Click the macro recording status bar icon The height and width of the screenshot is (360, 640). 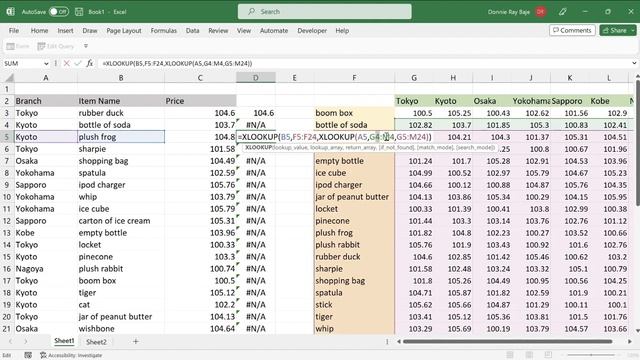pyautogui.click(x=28, y=355)
